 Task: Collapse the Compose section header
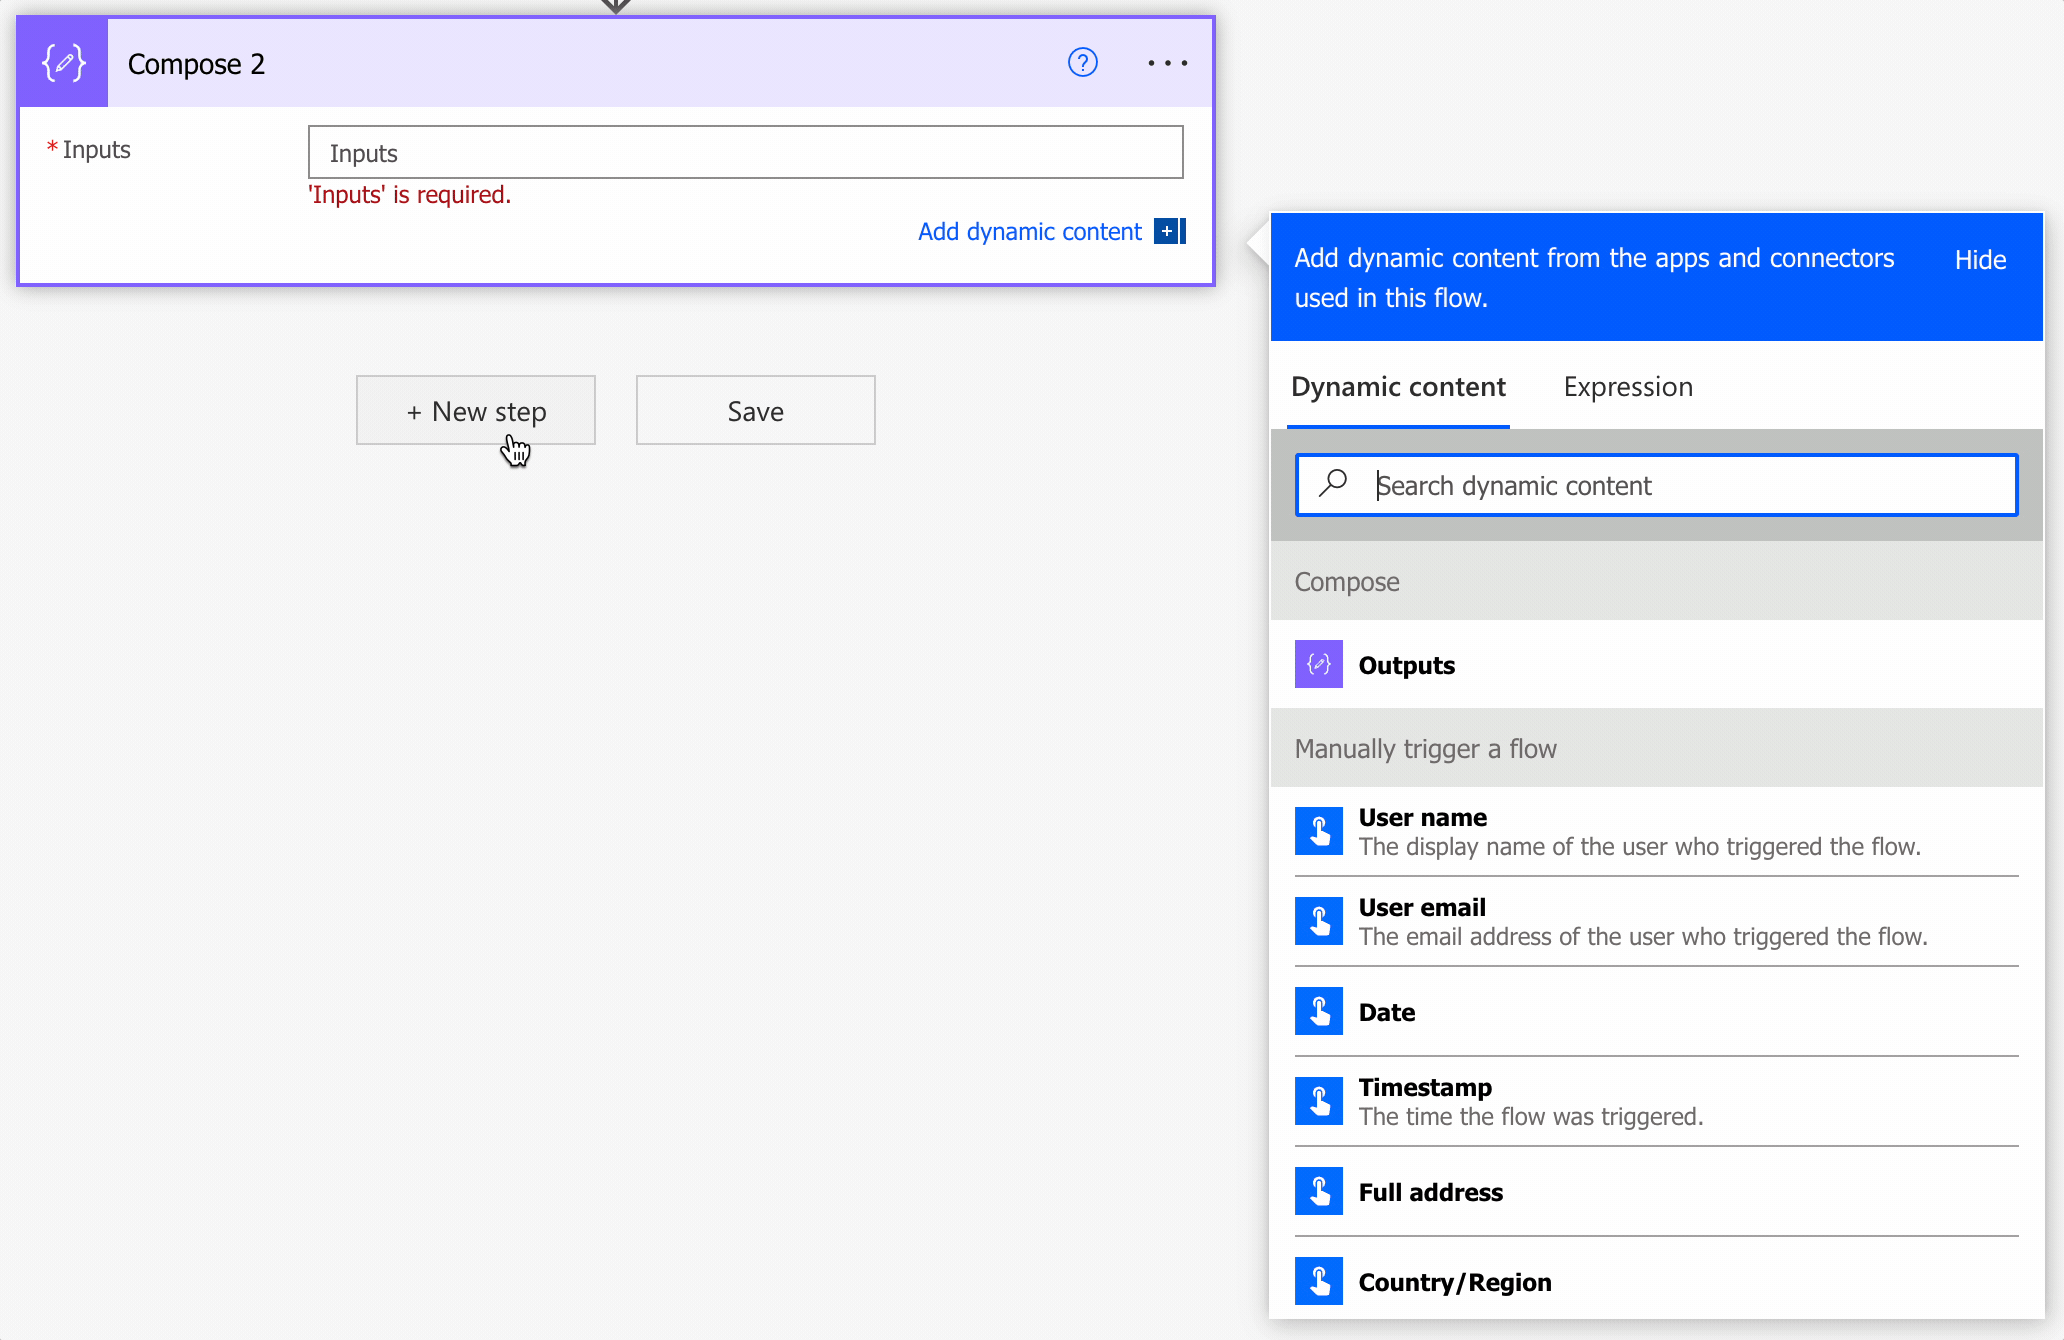pos(1655,582)
